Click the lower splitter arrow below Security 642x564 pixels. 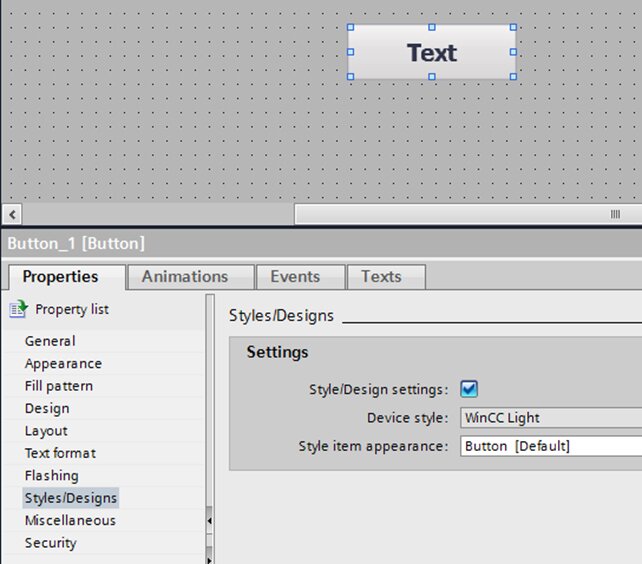pos(209,556)
